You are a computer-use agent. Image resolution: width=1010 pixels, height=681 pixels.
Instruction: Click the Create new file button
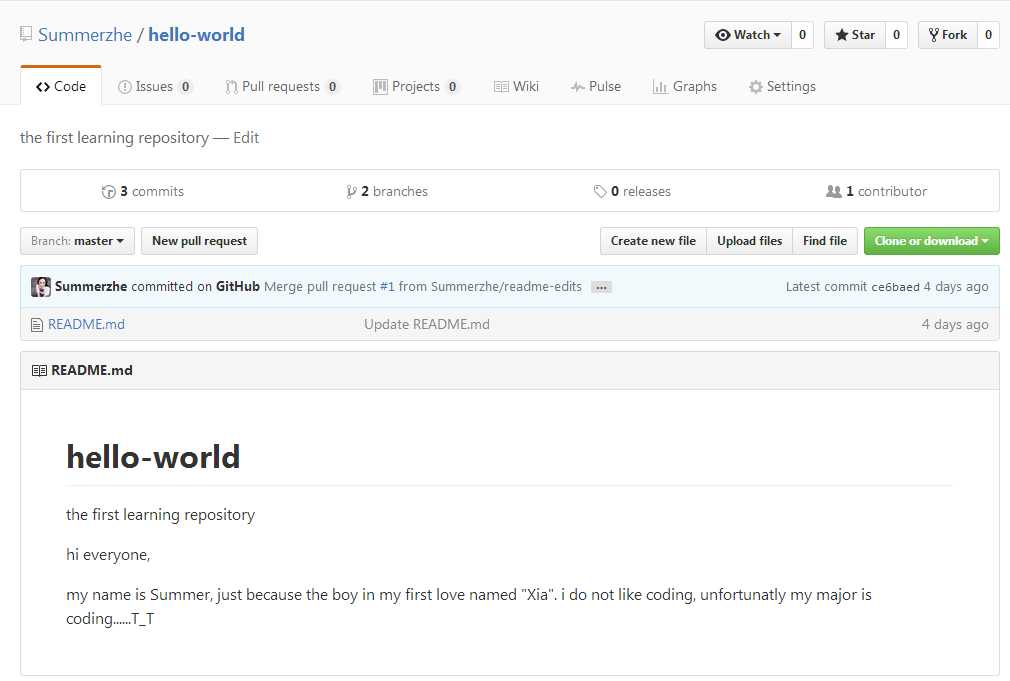(653, 241)
